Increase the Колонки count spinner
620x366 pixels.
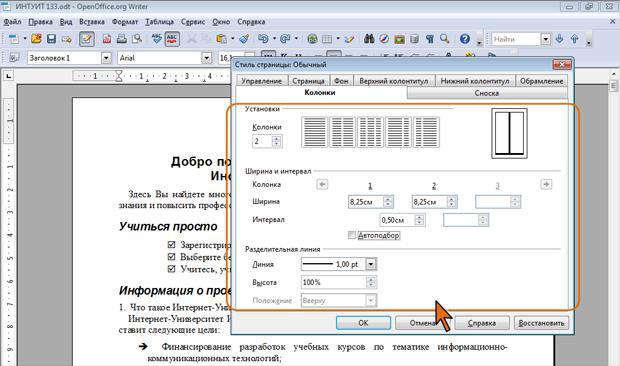[x=276, y=138]
